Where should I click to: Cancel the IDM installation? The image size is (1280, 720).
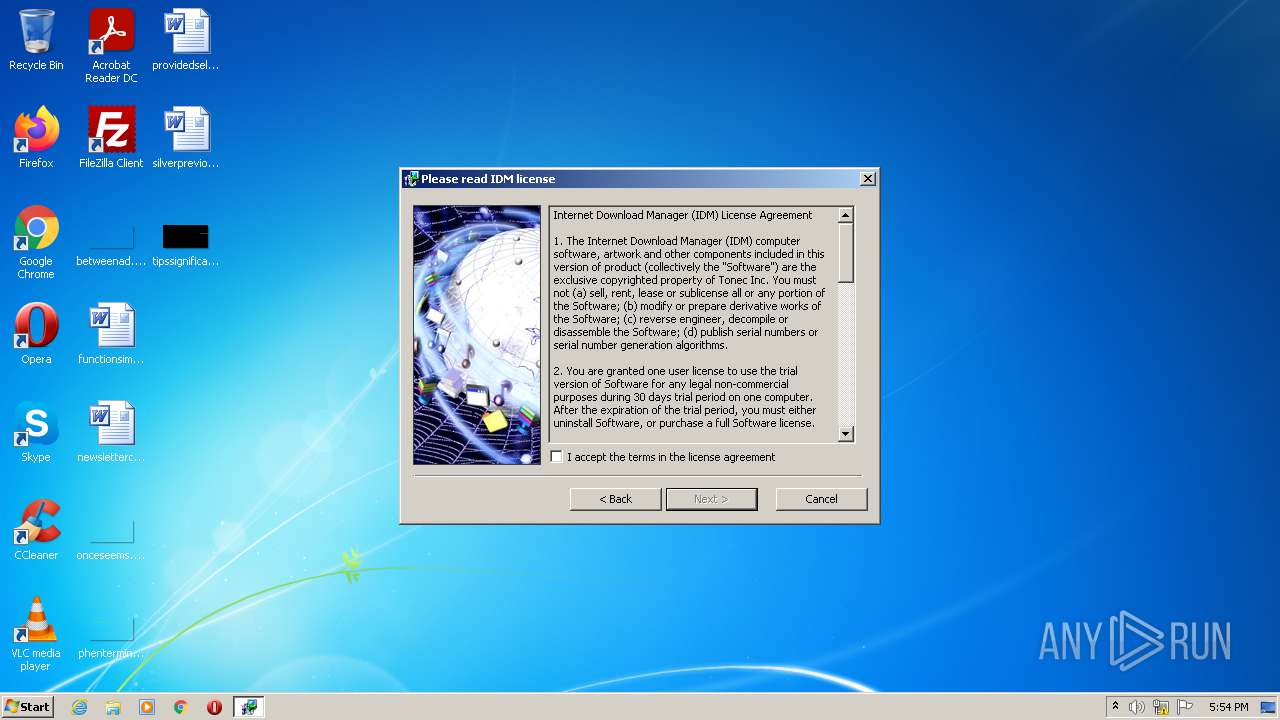(821, 499)
